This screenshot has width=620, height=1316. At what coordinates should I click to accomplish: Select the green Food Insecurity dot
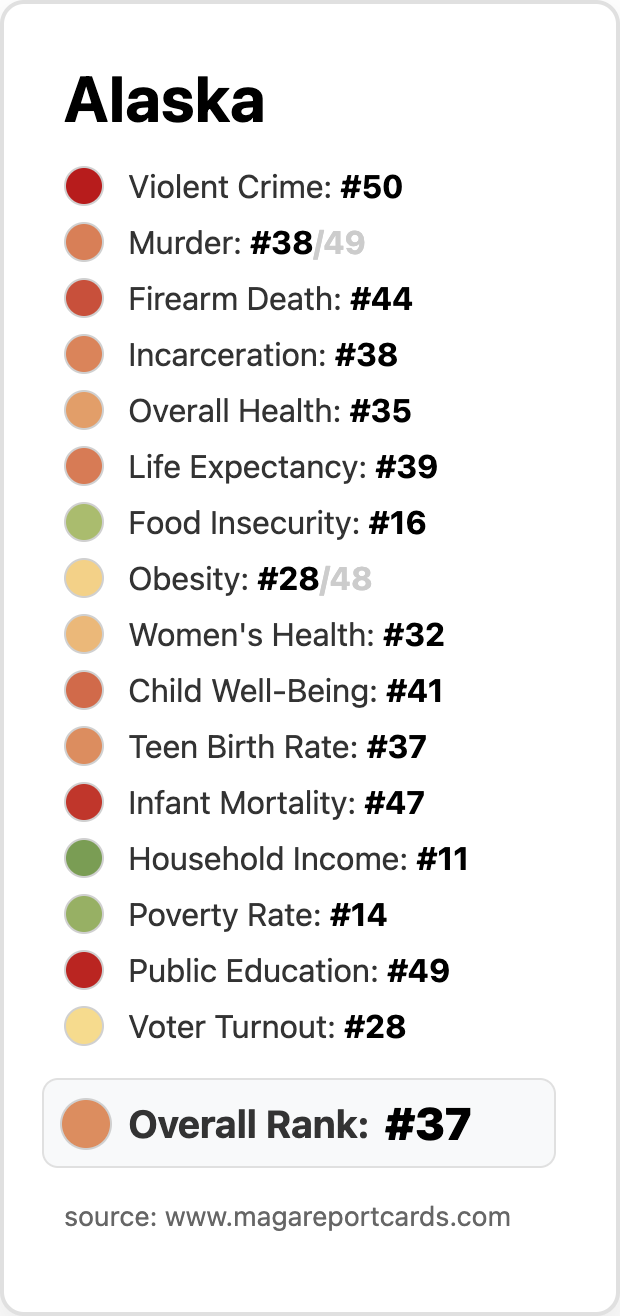tap(85, 523)
